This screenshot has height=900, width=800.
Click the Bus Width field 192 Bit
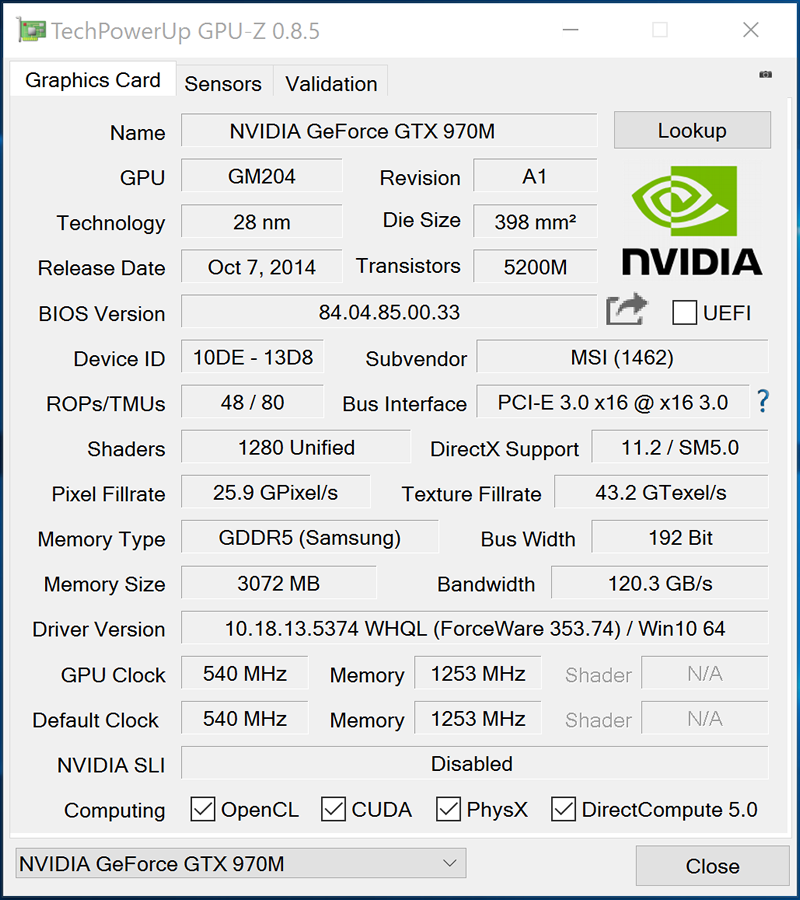point(679,537)
